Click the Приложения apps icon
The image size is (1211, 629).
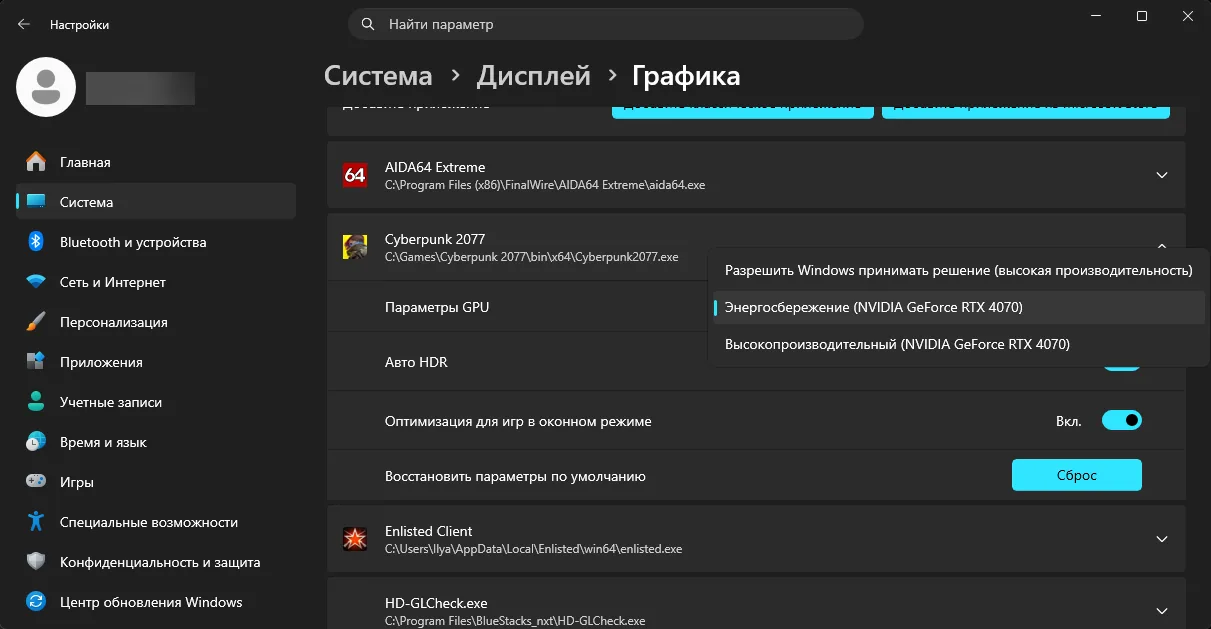click(36, 362)
